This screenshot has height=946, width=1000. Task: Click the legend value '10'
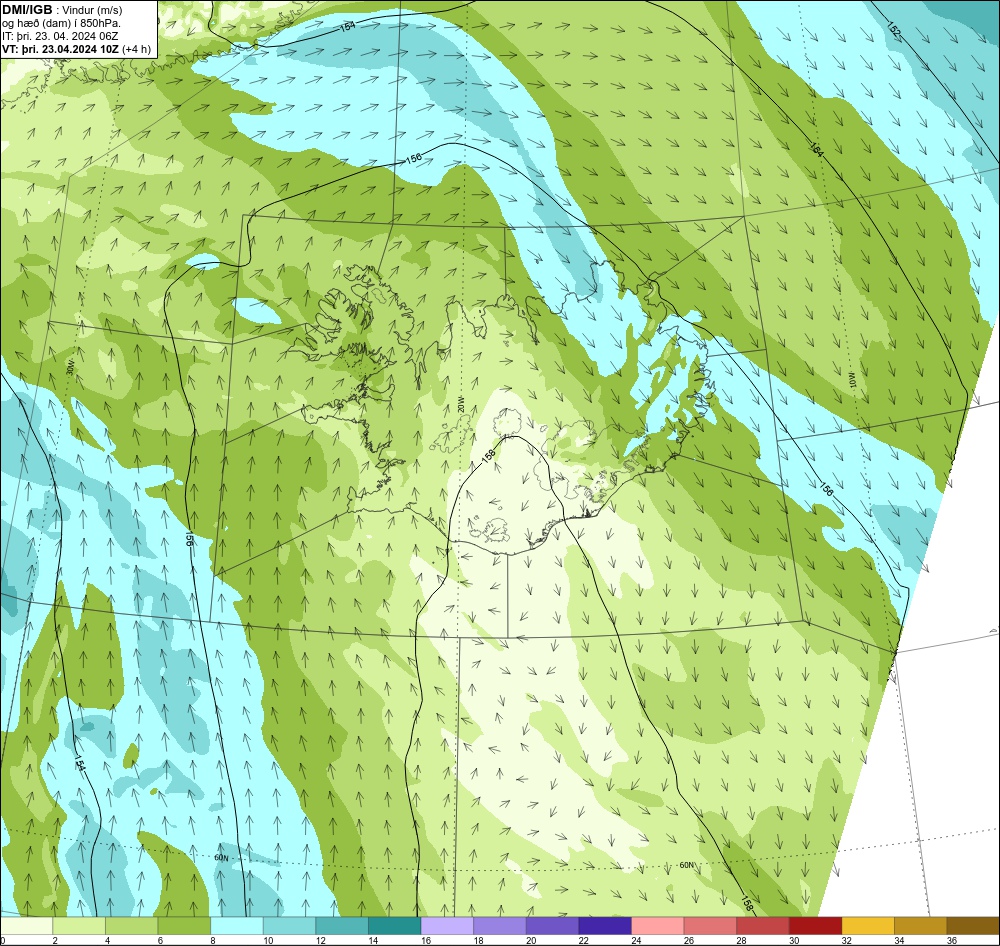pyautogui.click(x=268, y=940)
